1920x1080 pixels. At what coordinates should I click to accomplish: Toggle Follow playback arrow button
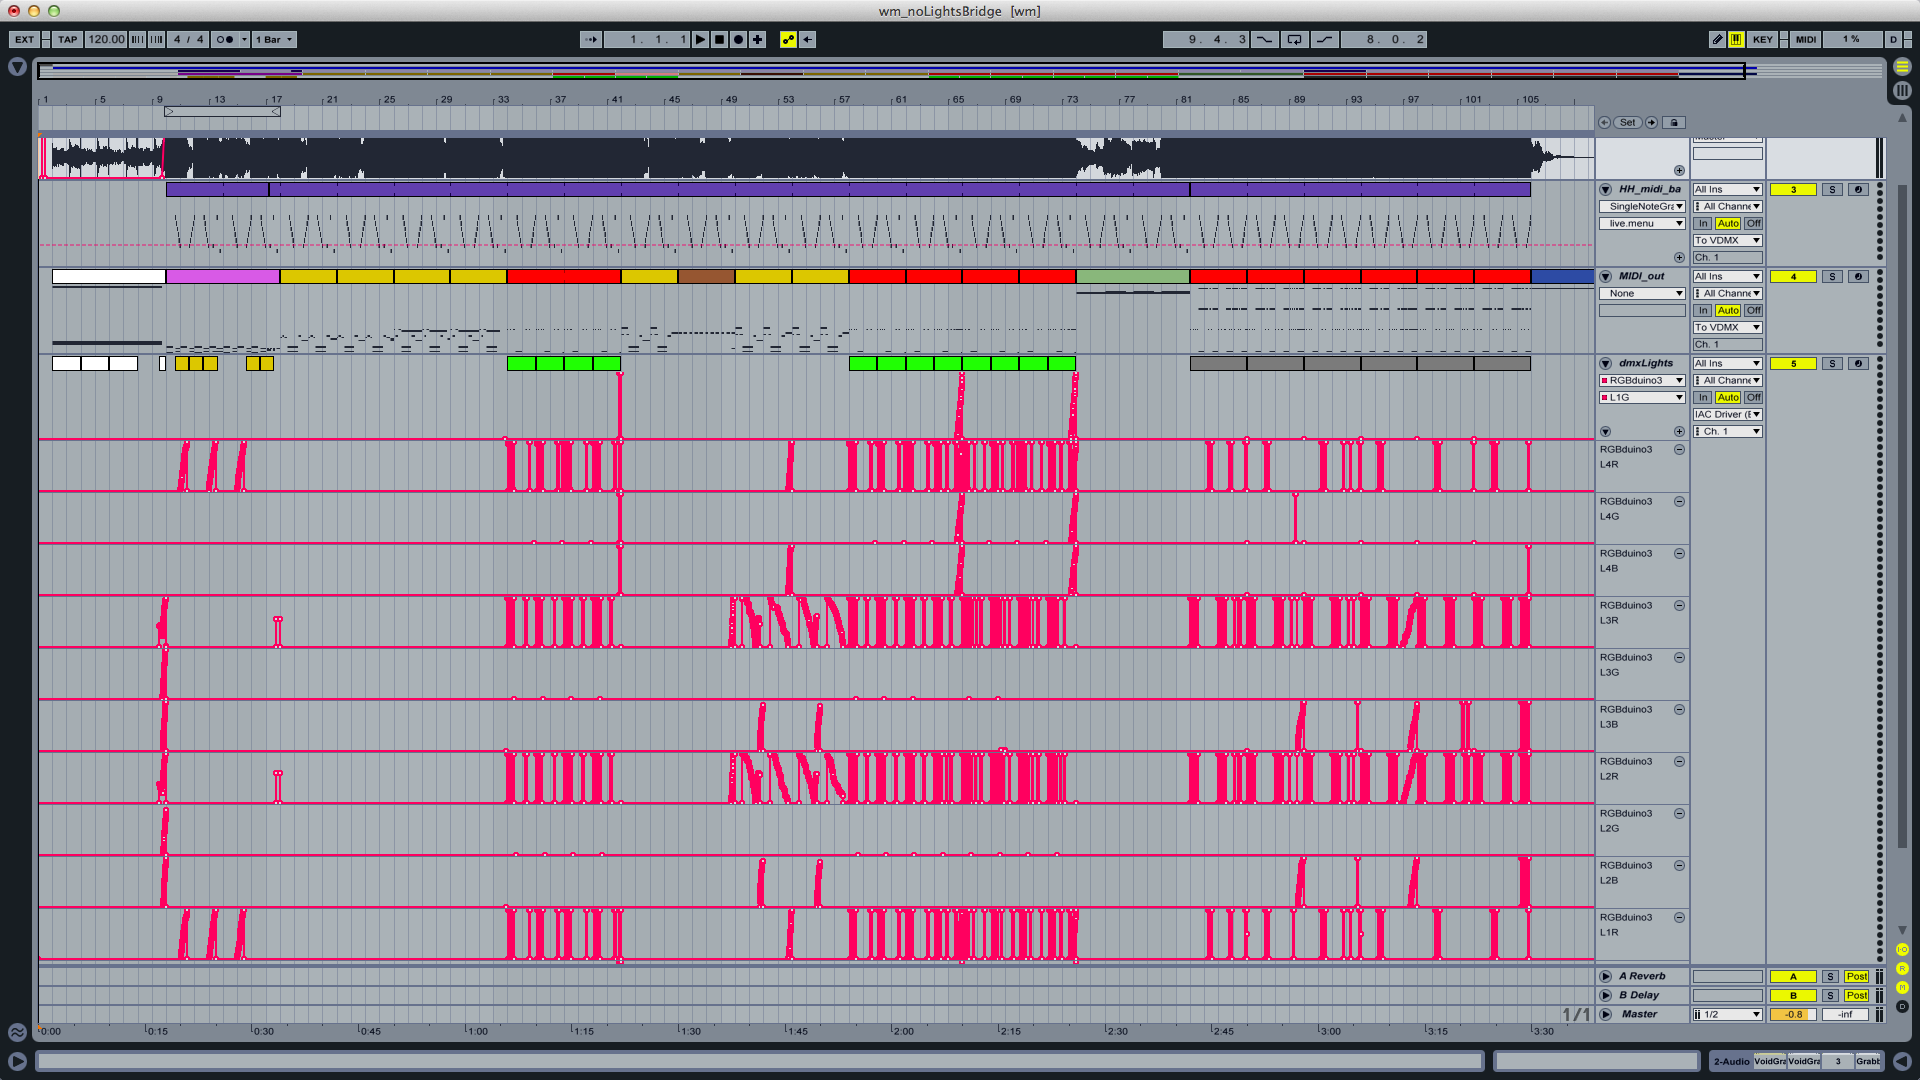coord(591,39)
